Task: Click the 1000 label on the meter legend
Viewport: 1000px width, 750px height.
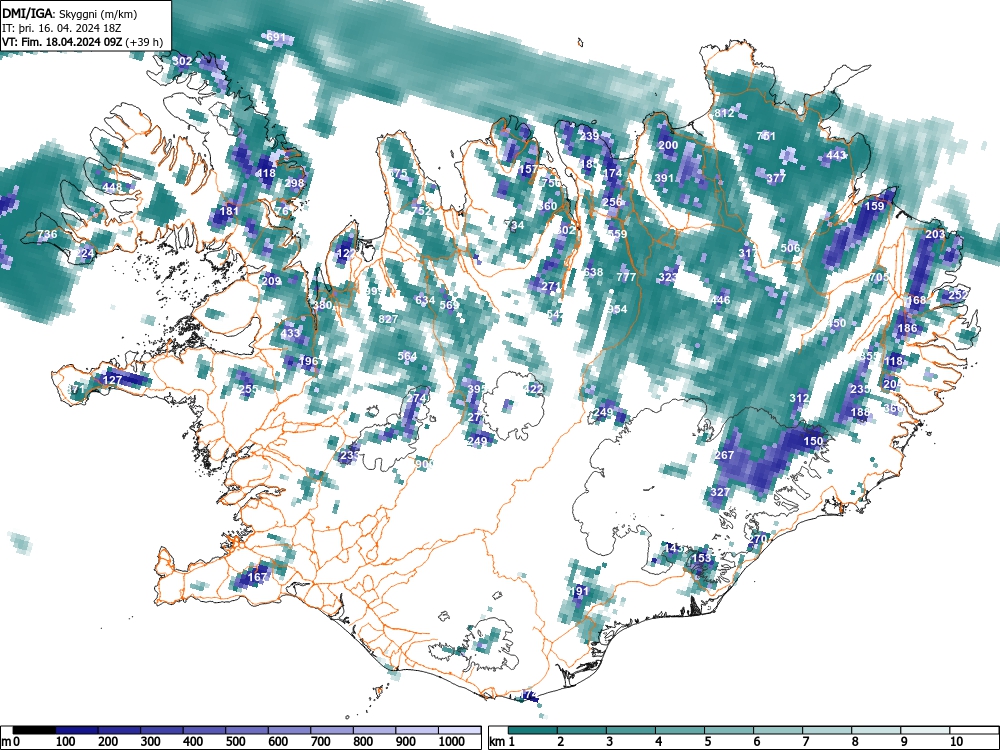Action: 452,741
